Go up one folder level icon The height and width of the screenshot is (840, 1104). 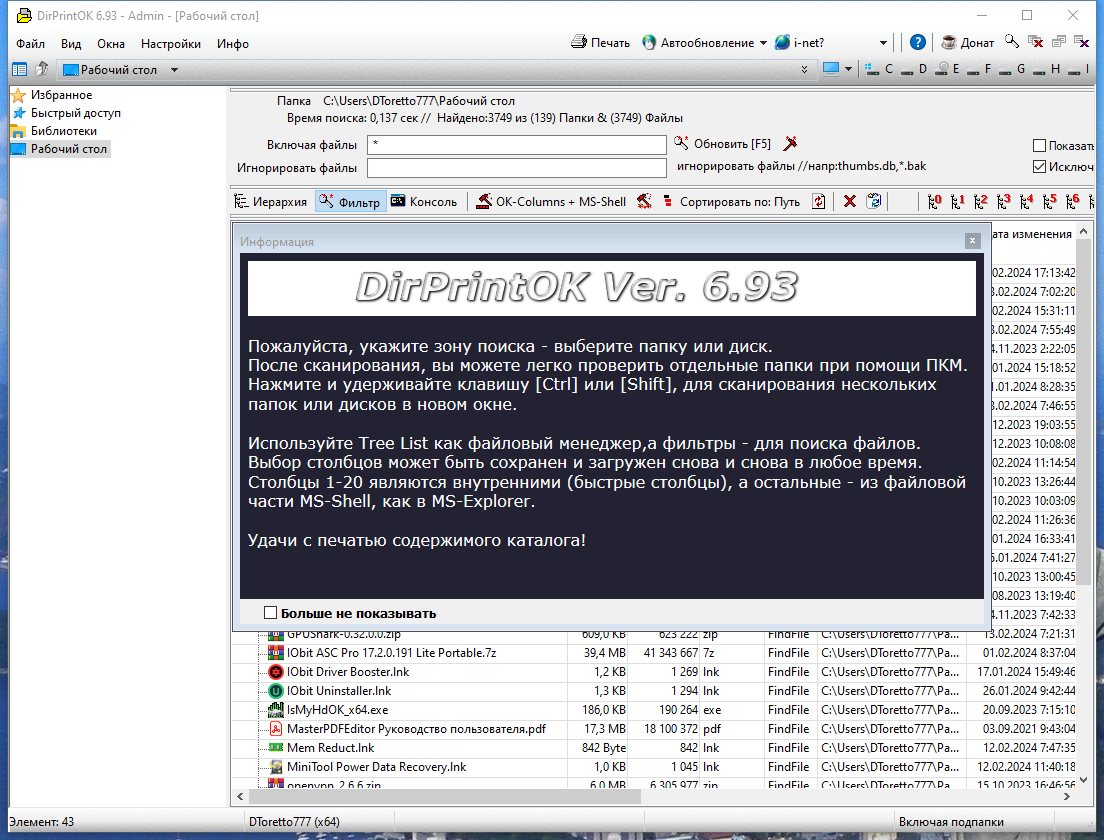42,69
